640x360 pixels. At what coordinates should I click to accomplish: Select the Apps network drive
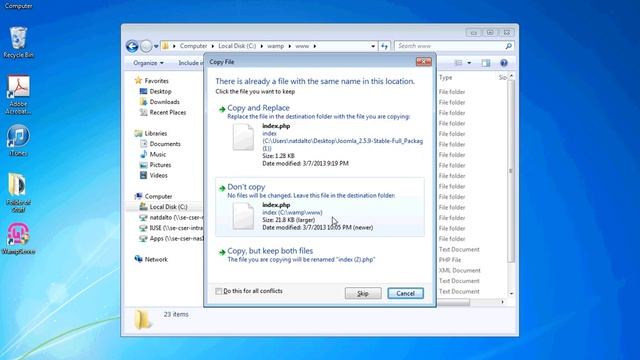pos(171,239)
